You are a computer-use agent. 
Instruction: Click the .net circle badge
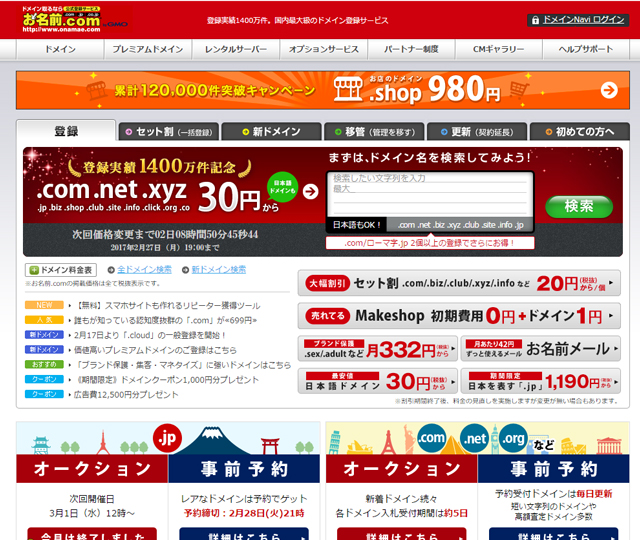pyautogui.click(x=475, y=438)
